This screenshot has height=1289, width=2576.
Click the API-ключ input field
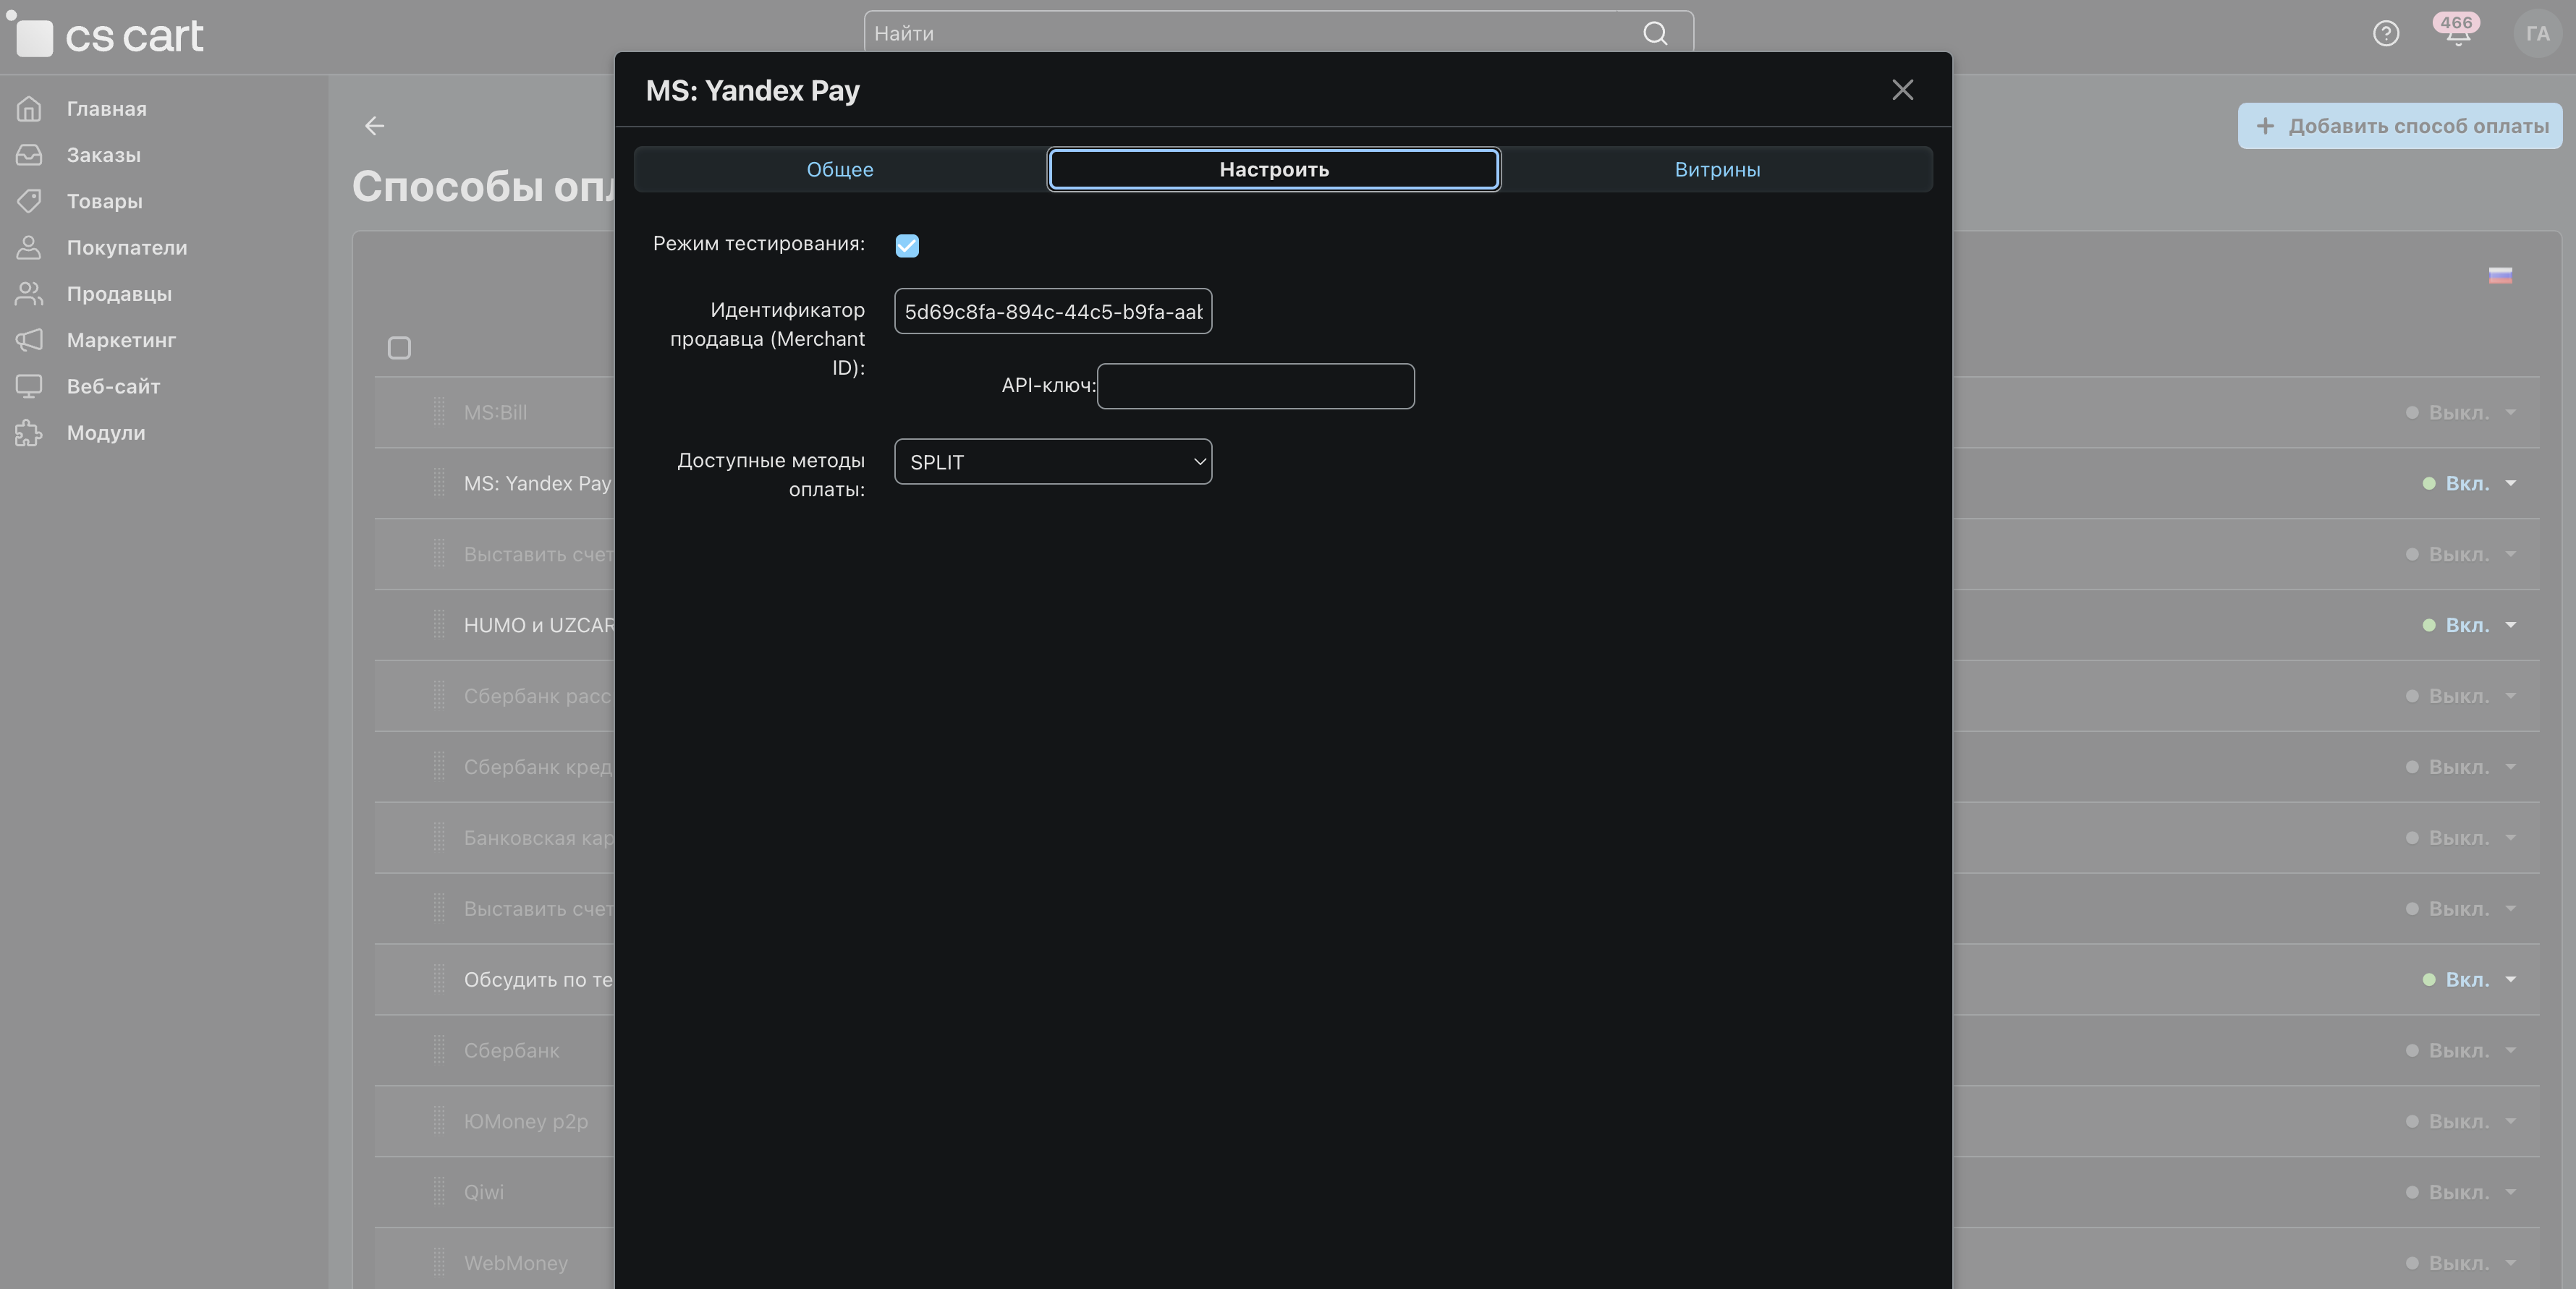(x=1255, y=386)
